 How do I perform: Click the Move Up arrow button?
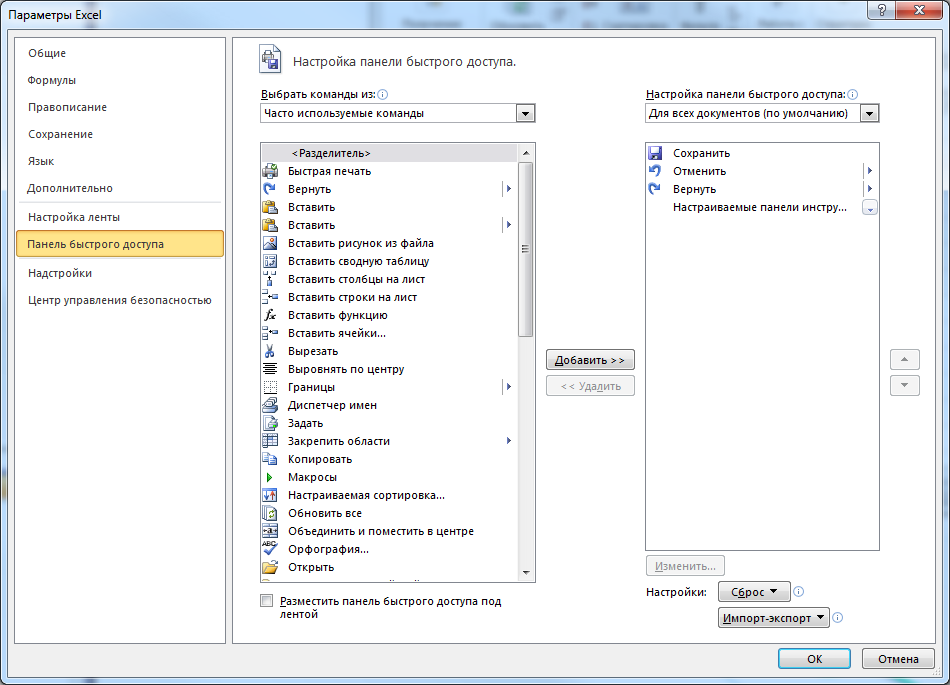coord(905,360)
